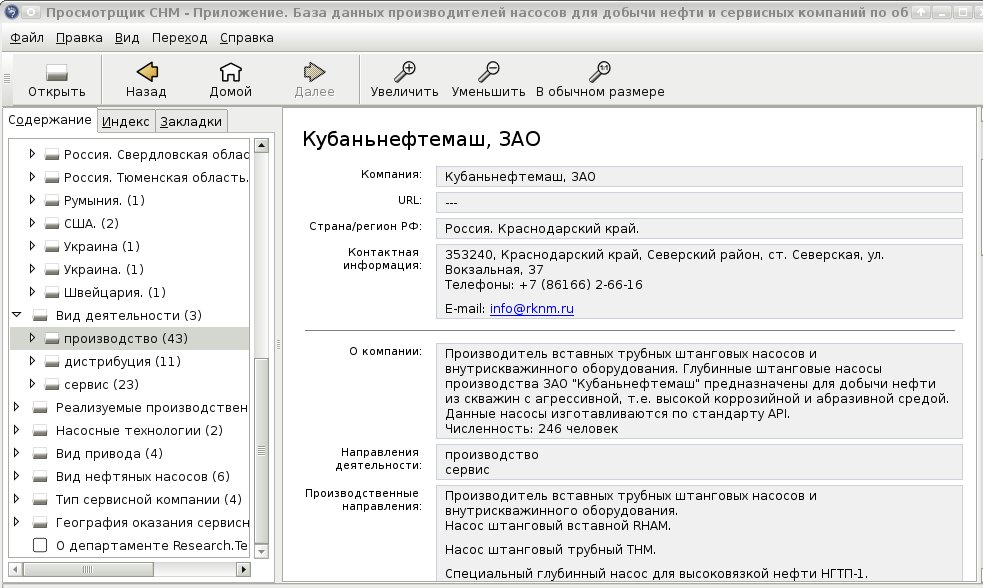The width and height of the screenshot is (983, 588).
Task: Switch to the Закладки tab
Action: tap(191, 122)
